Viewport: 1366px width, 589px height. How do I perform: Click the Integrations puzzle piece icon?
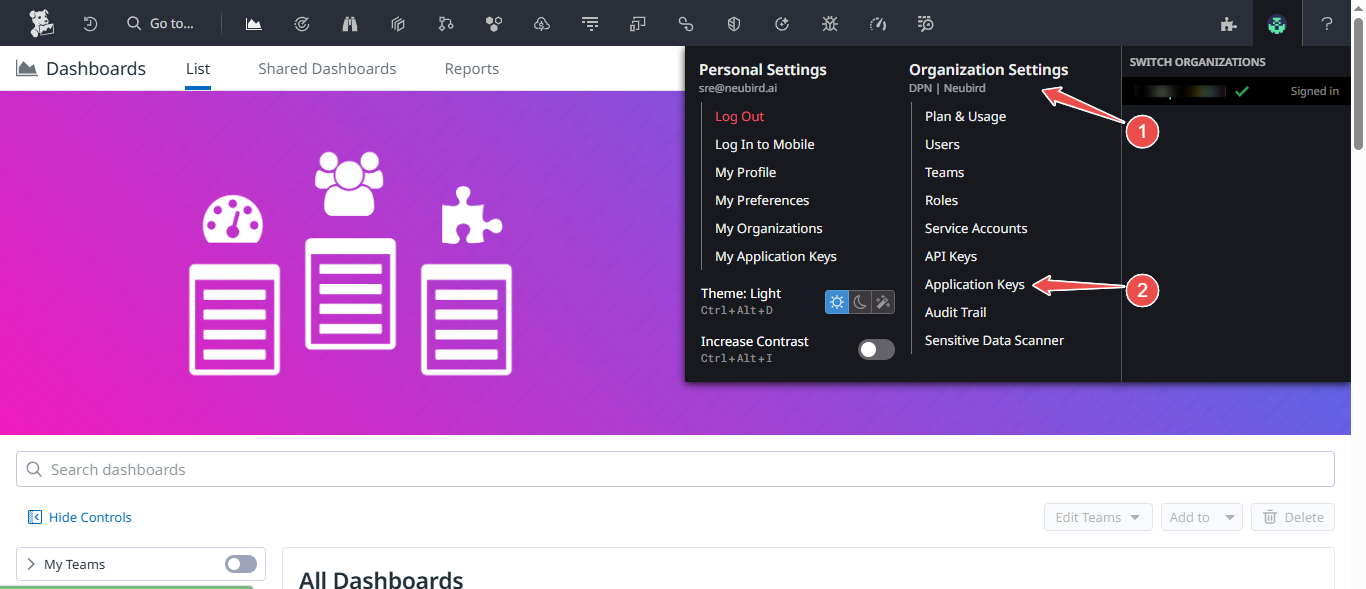pyautogui.click(x=1228, y=23)
